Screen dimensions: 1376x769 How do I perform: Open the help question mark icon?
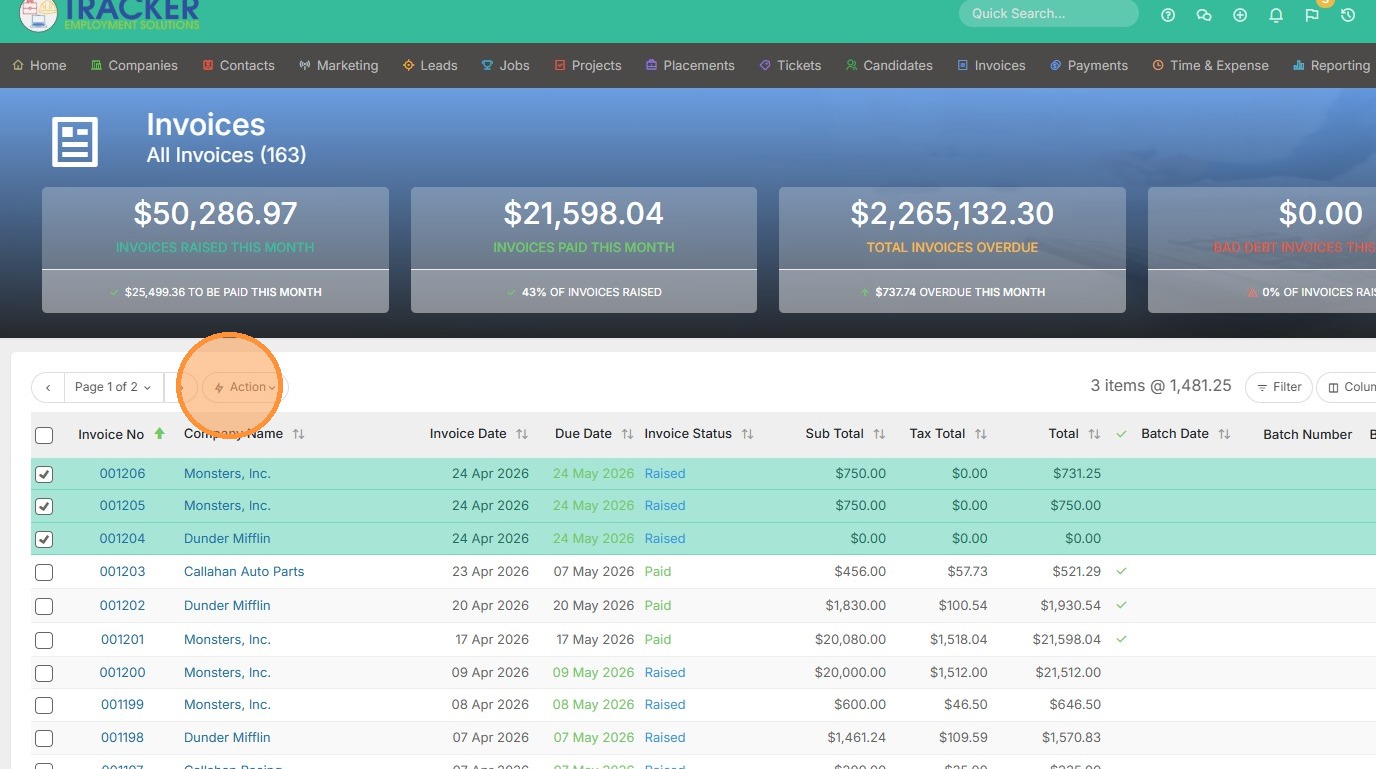(1168, 15)
